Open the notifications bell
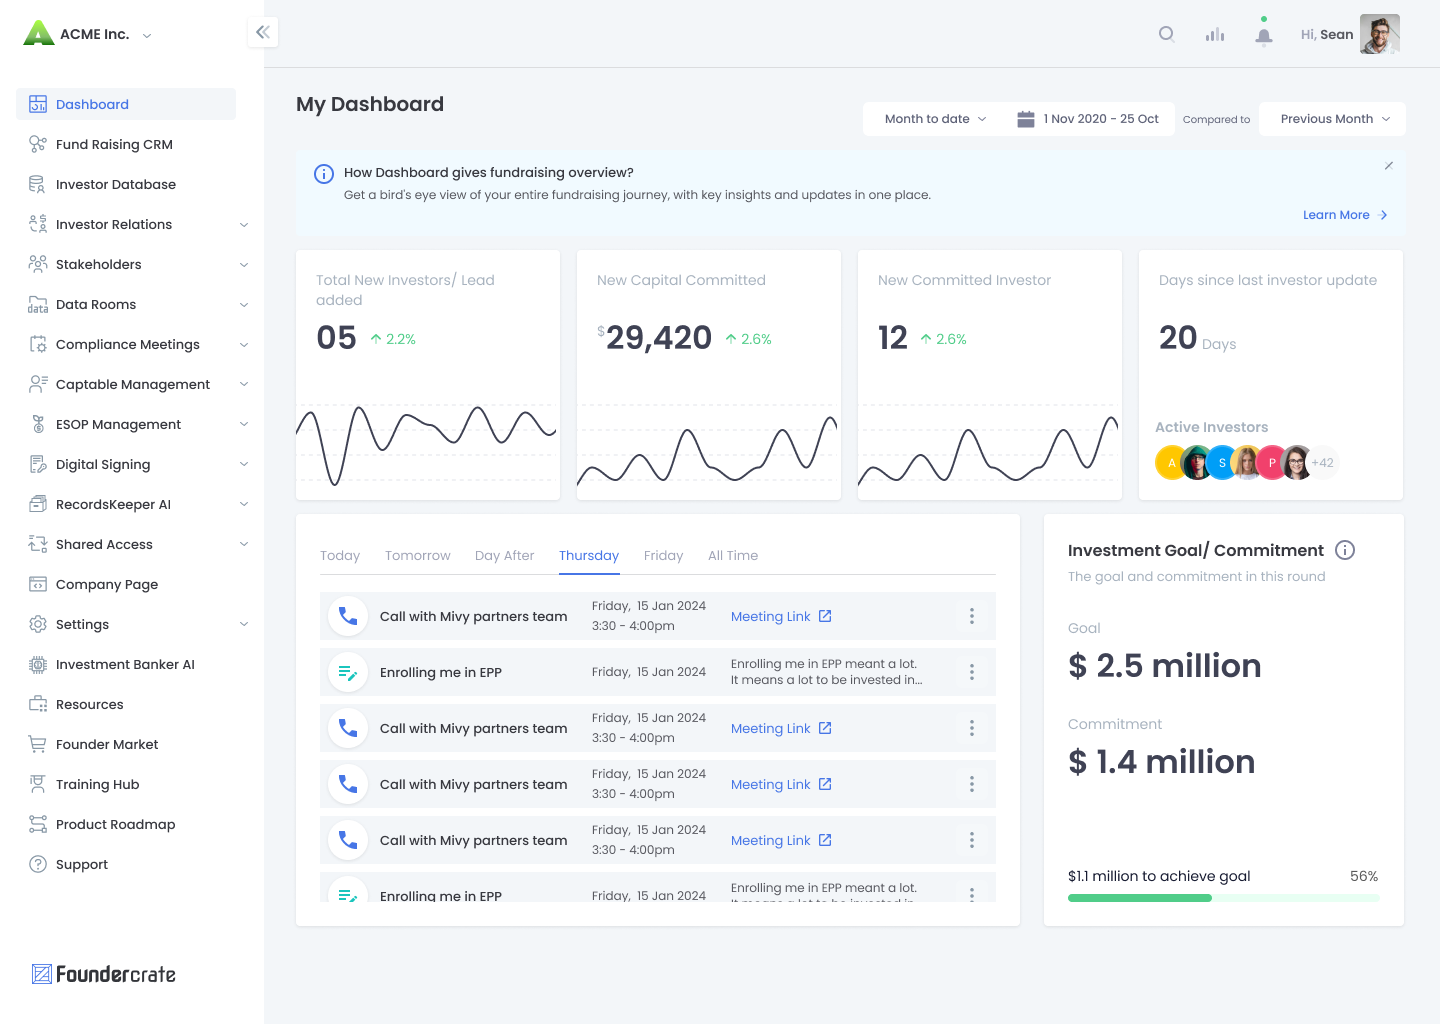1440x1024 pixels. coord(1264,35)
